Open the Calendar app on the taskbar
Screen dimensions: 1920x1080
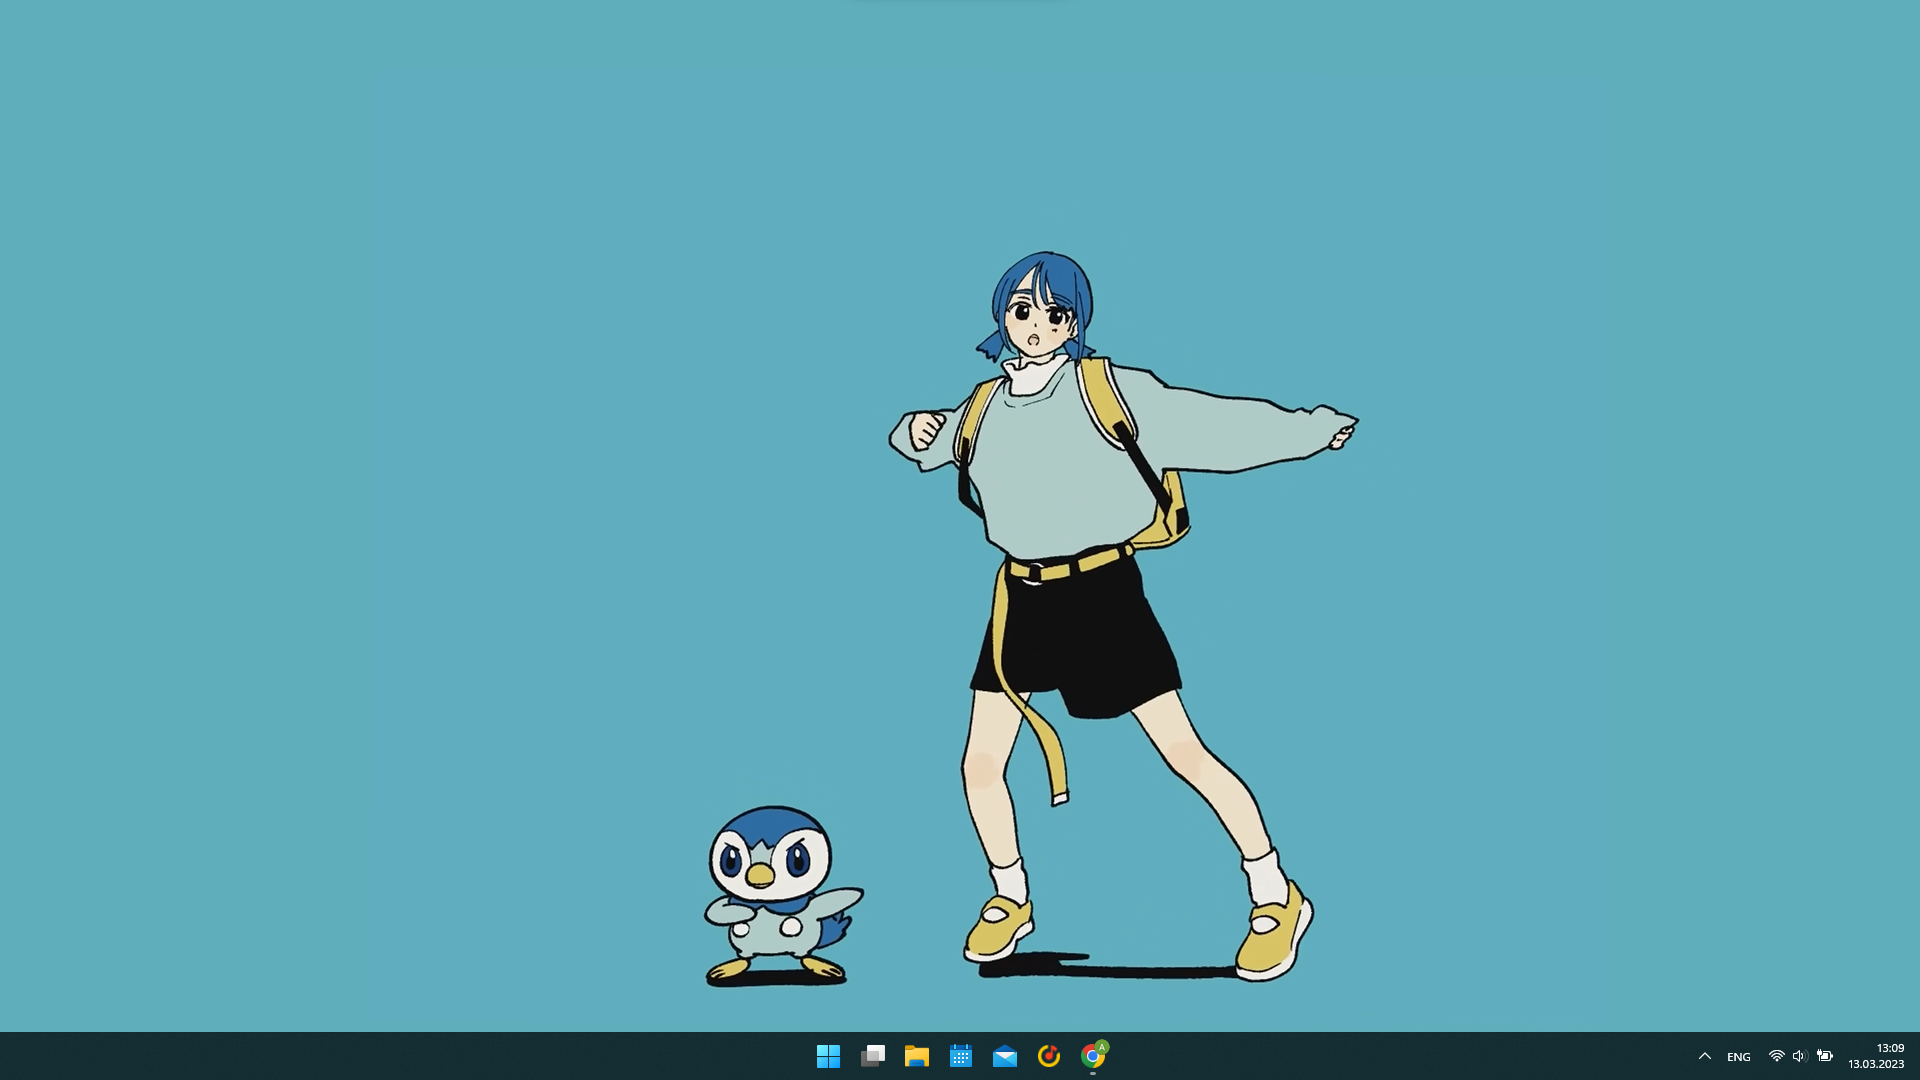pyautogui.click(x=961, y=1056)
